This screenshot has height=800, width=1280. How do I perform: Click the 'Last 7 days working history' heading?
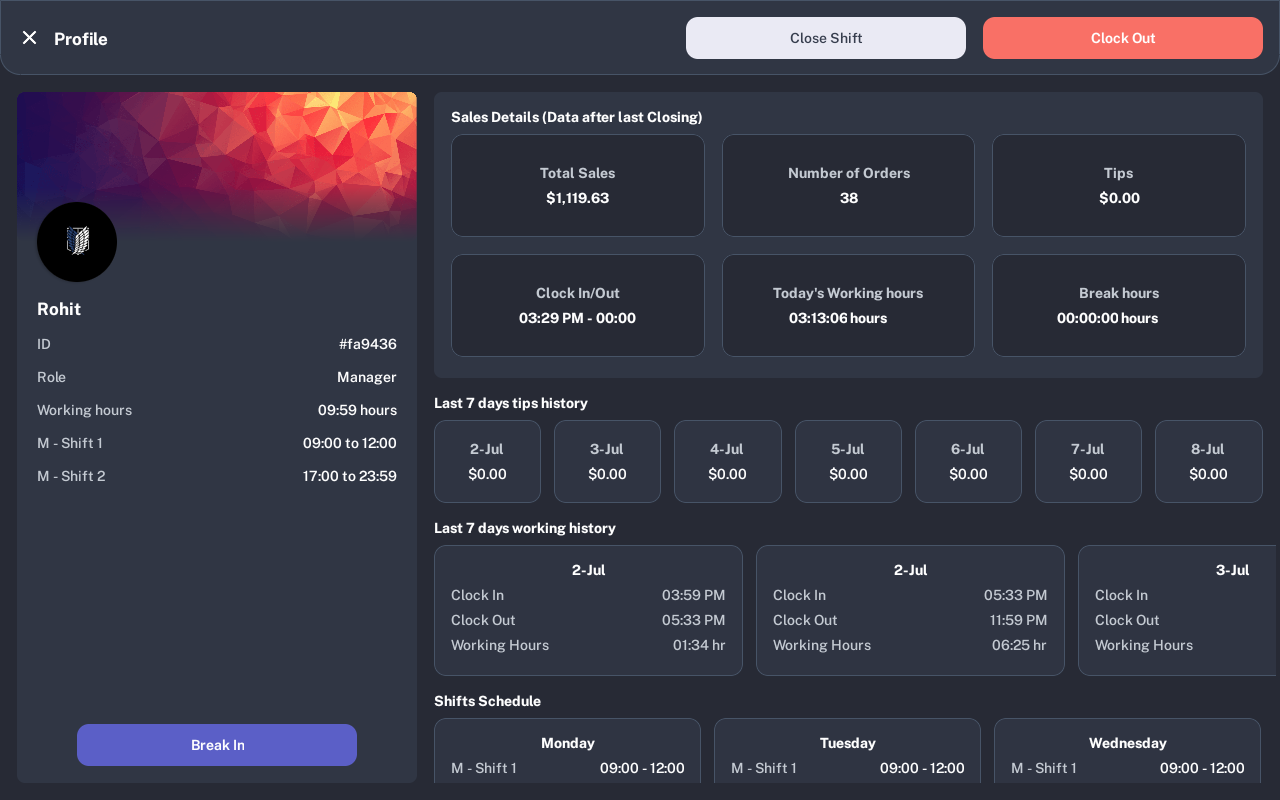pyautogui.click(x=525, y=528)
